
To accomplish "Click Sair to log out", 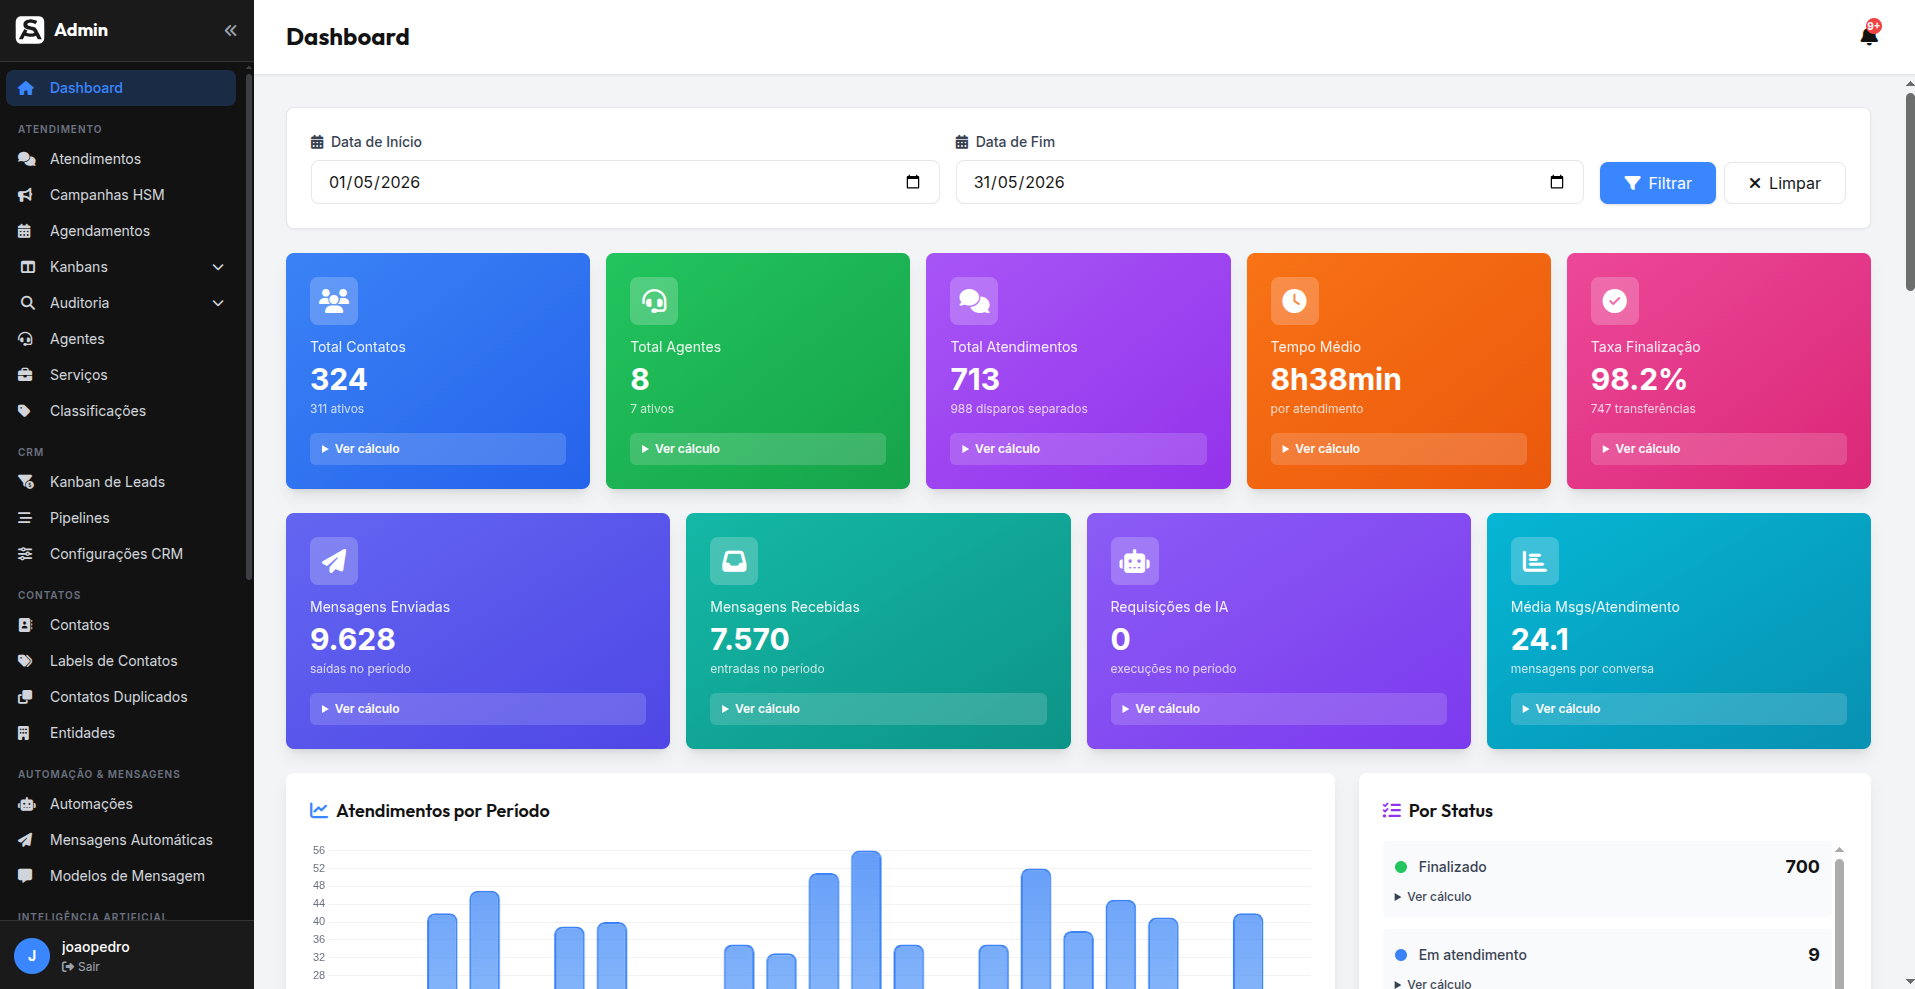I will click(81, 967).
